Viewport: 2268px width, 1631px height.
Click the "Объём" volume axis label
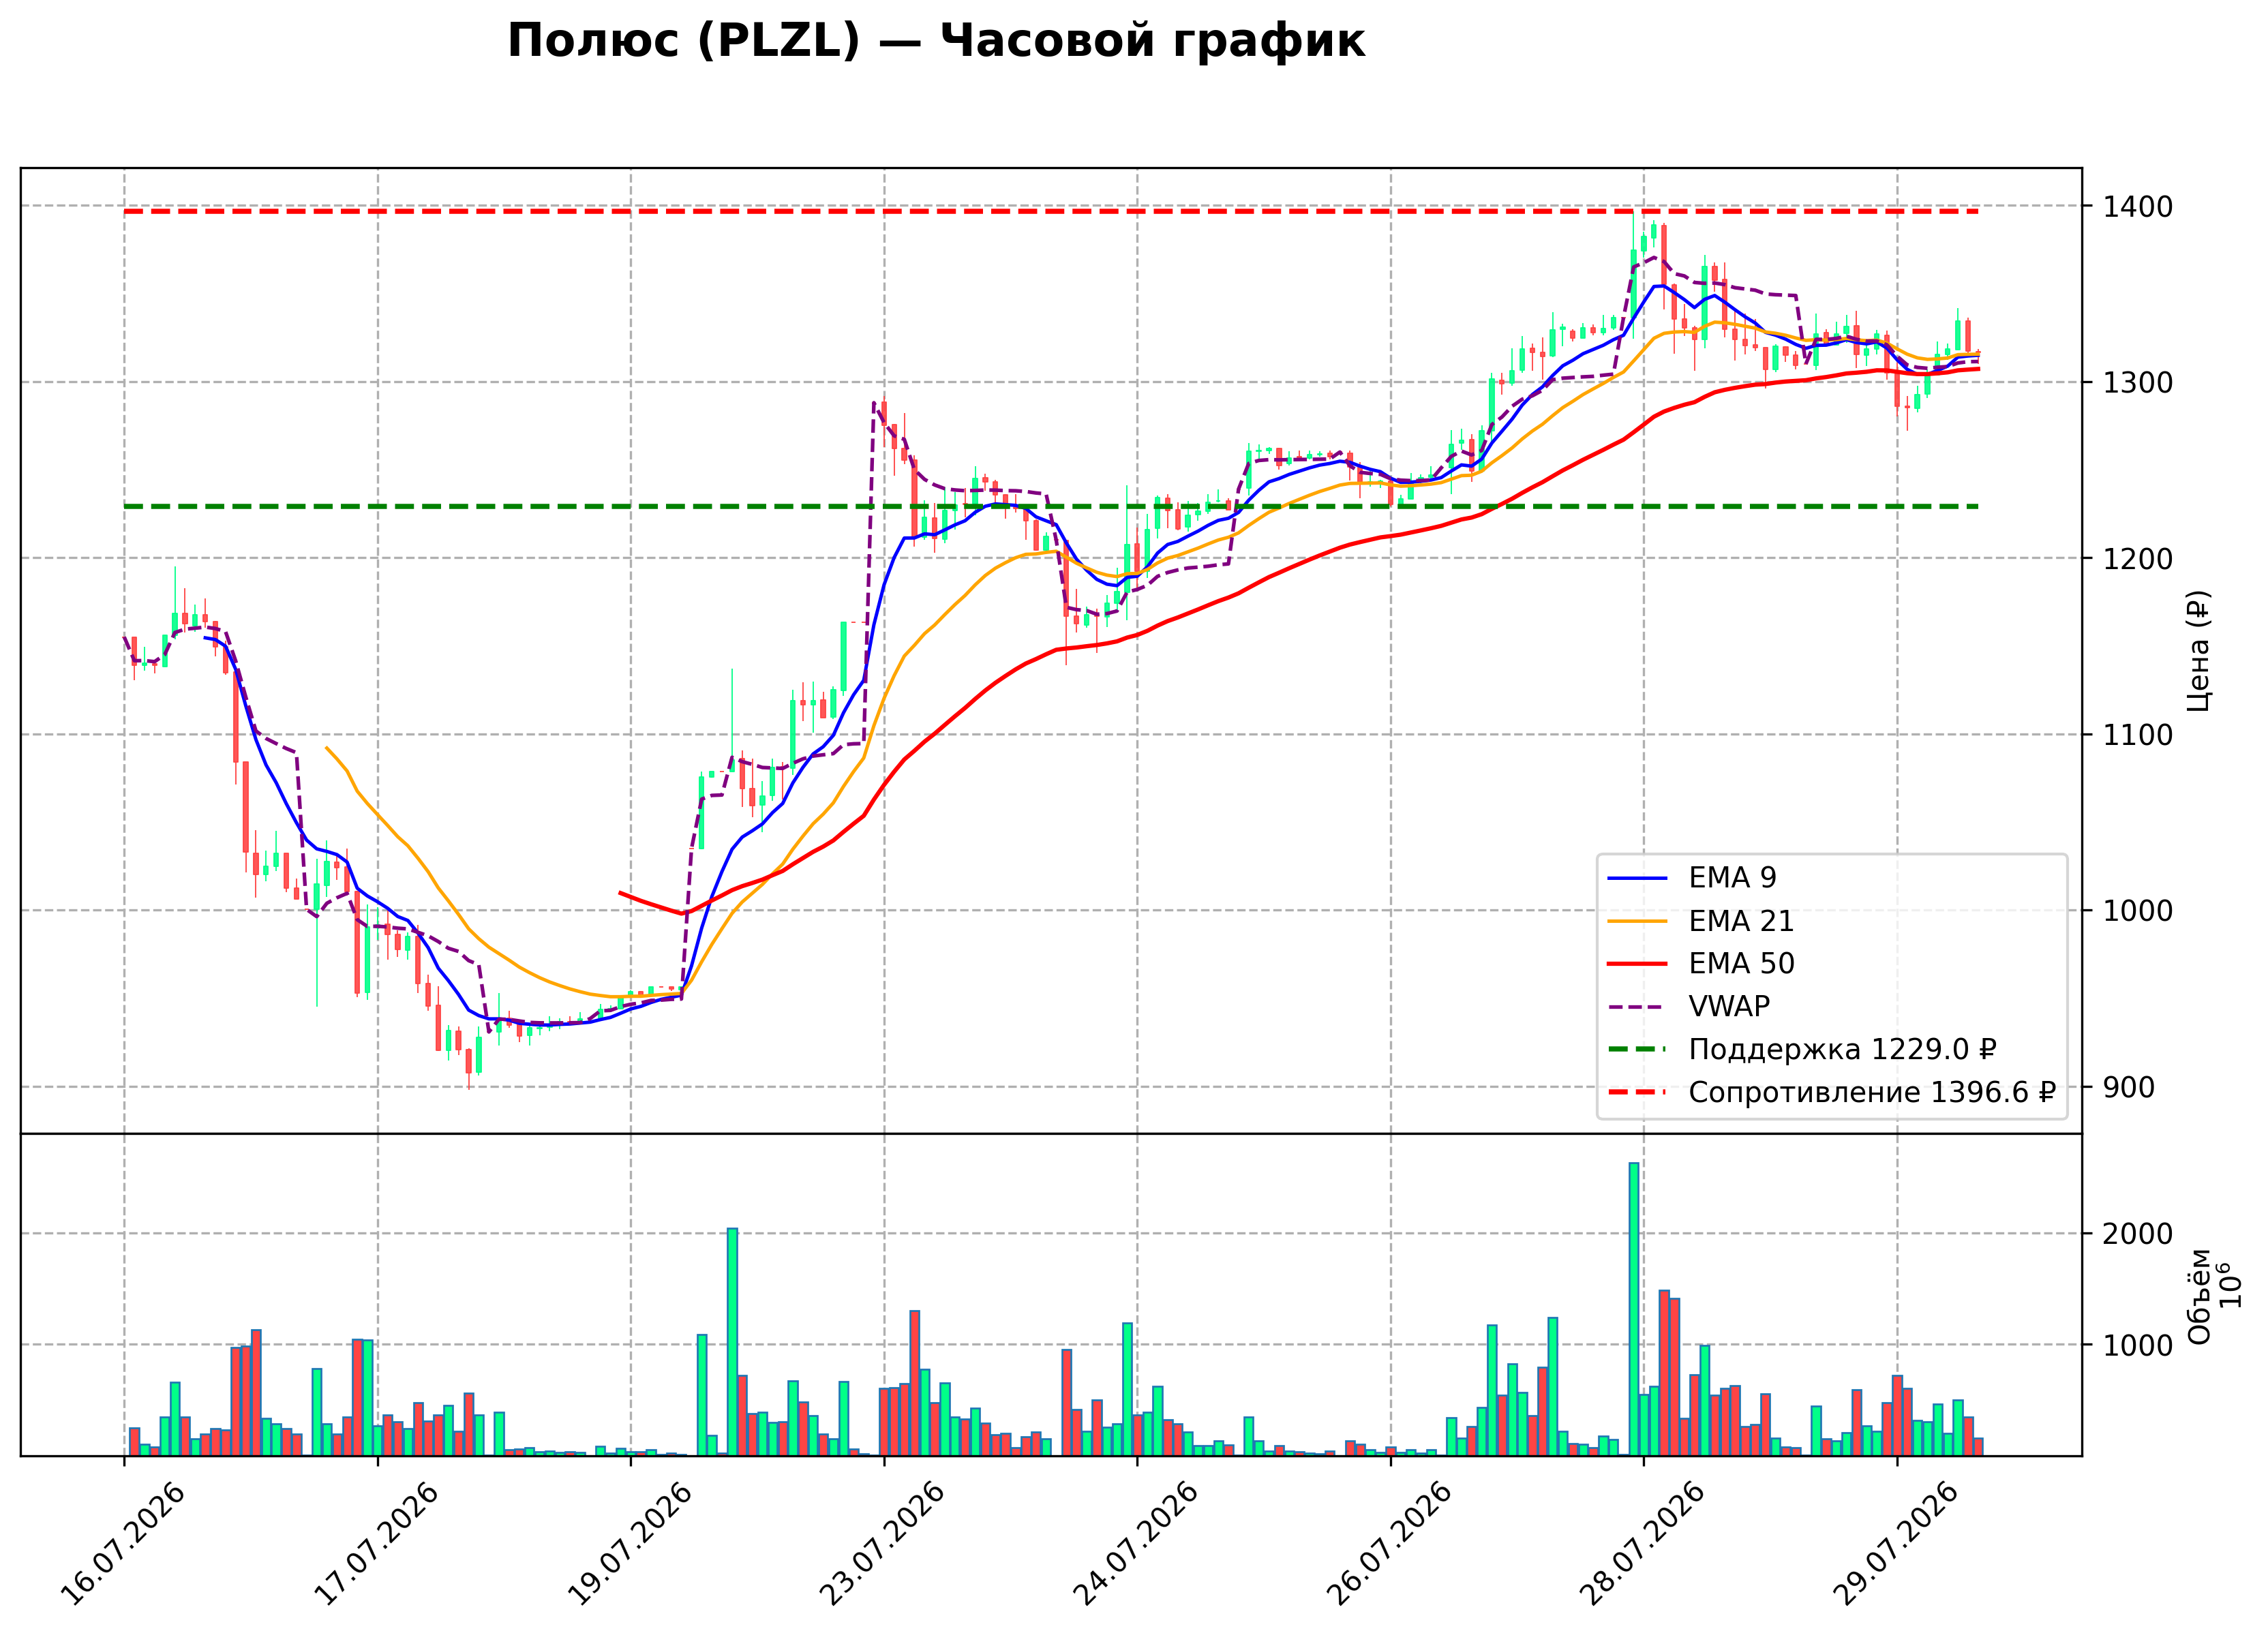[x=2198, y=1296]
